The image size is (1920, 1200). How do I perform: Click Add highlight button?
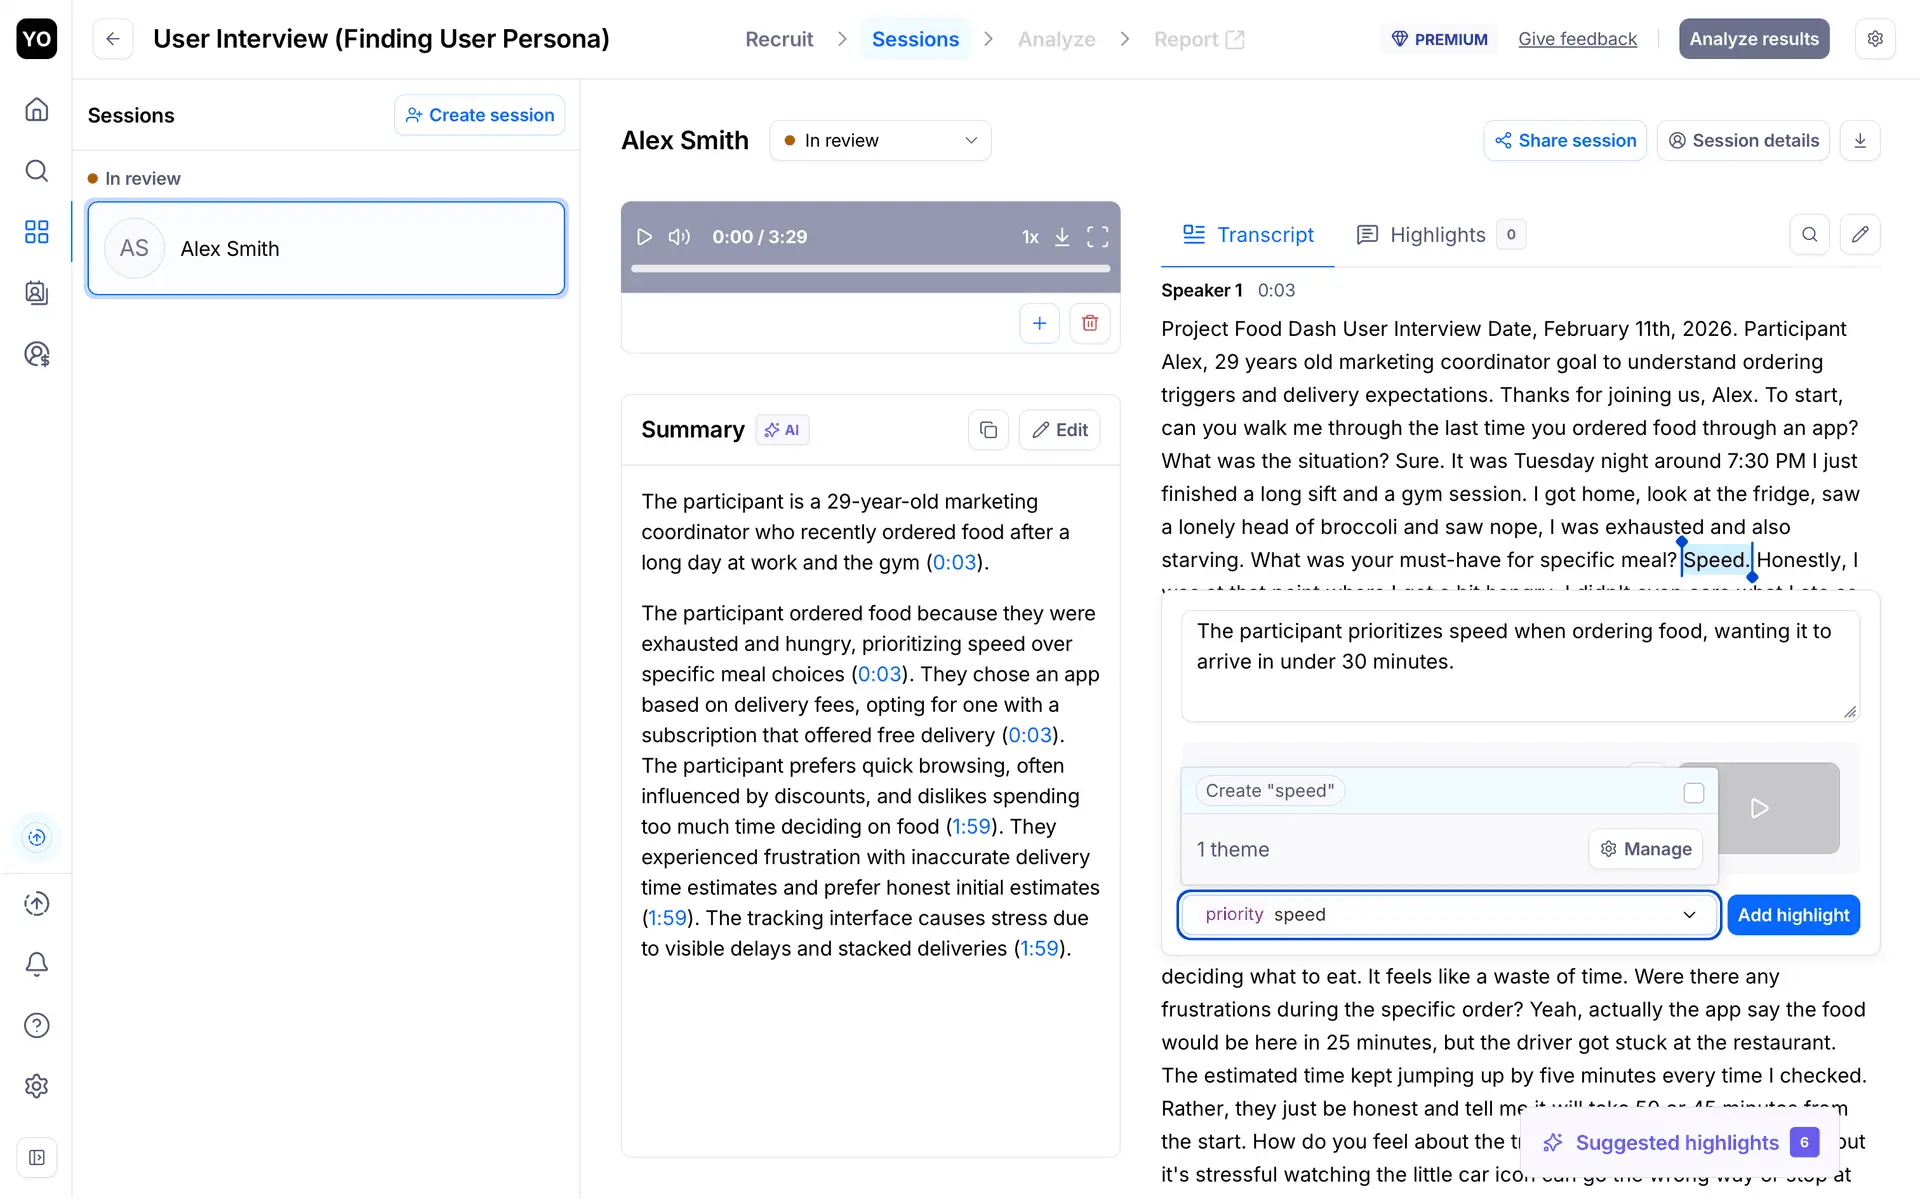1792,915
